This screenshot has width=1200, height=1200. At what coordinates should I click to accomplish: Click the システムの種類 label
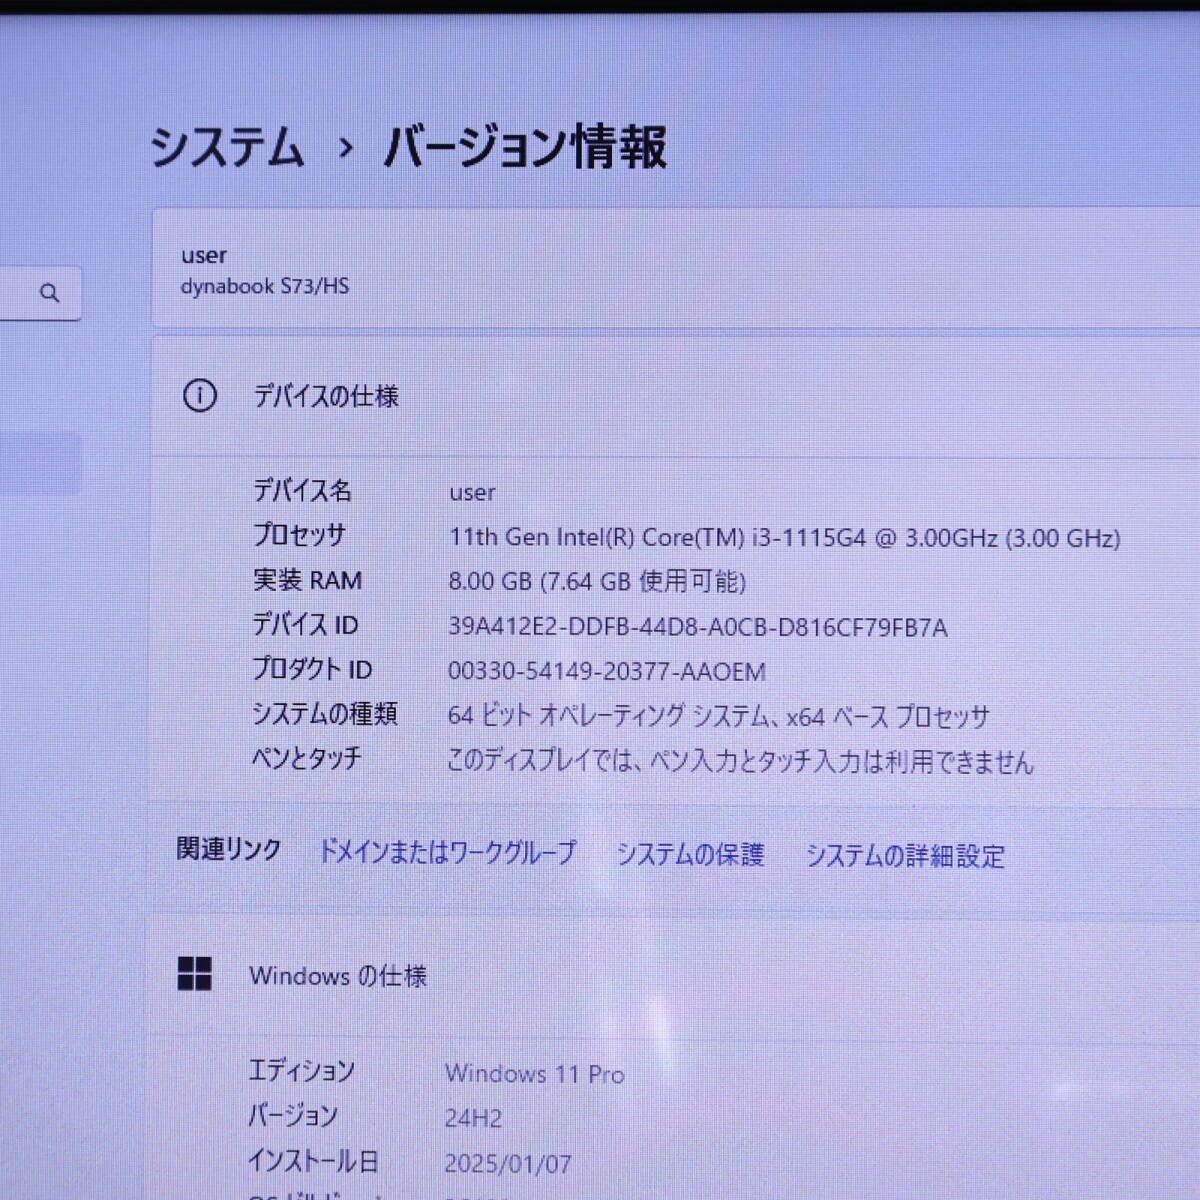point(325,714)
